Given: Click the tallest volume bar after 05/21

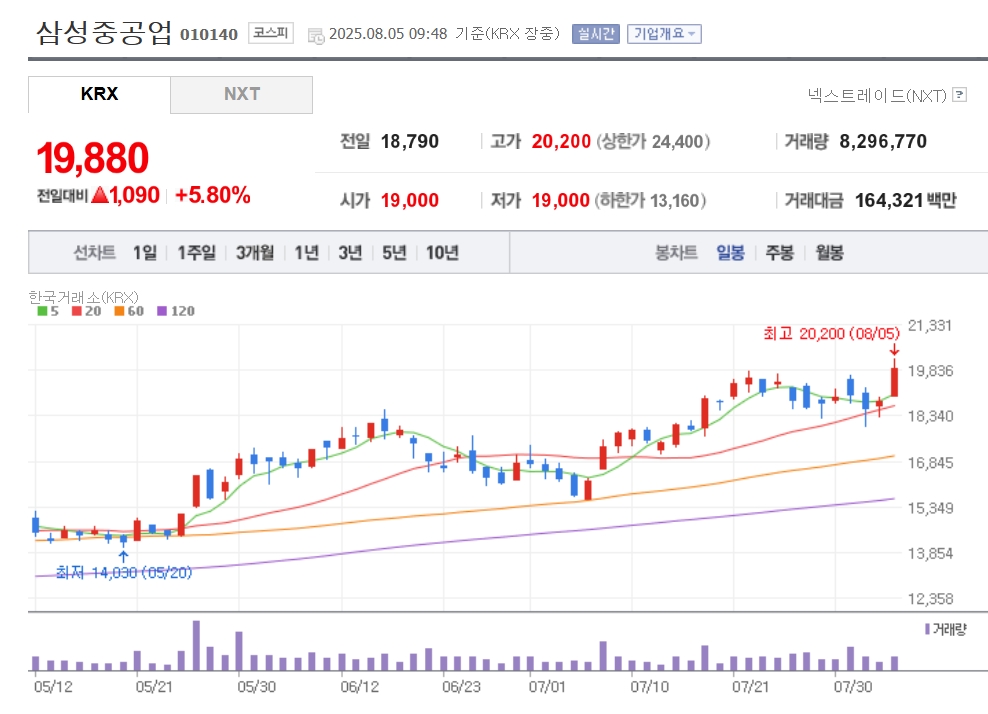Looking at the screenshot, I should pyautogui.click(x=197, y=645).
